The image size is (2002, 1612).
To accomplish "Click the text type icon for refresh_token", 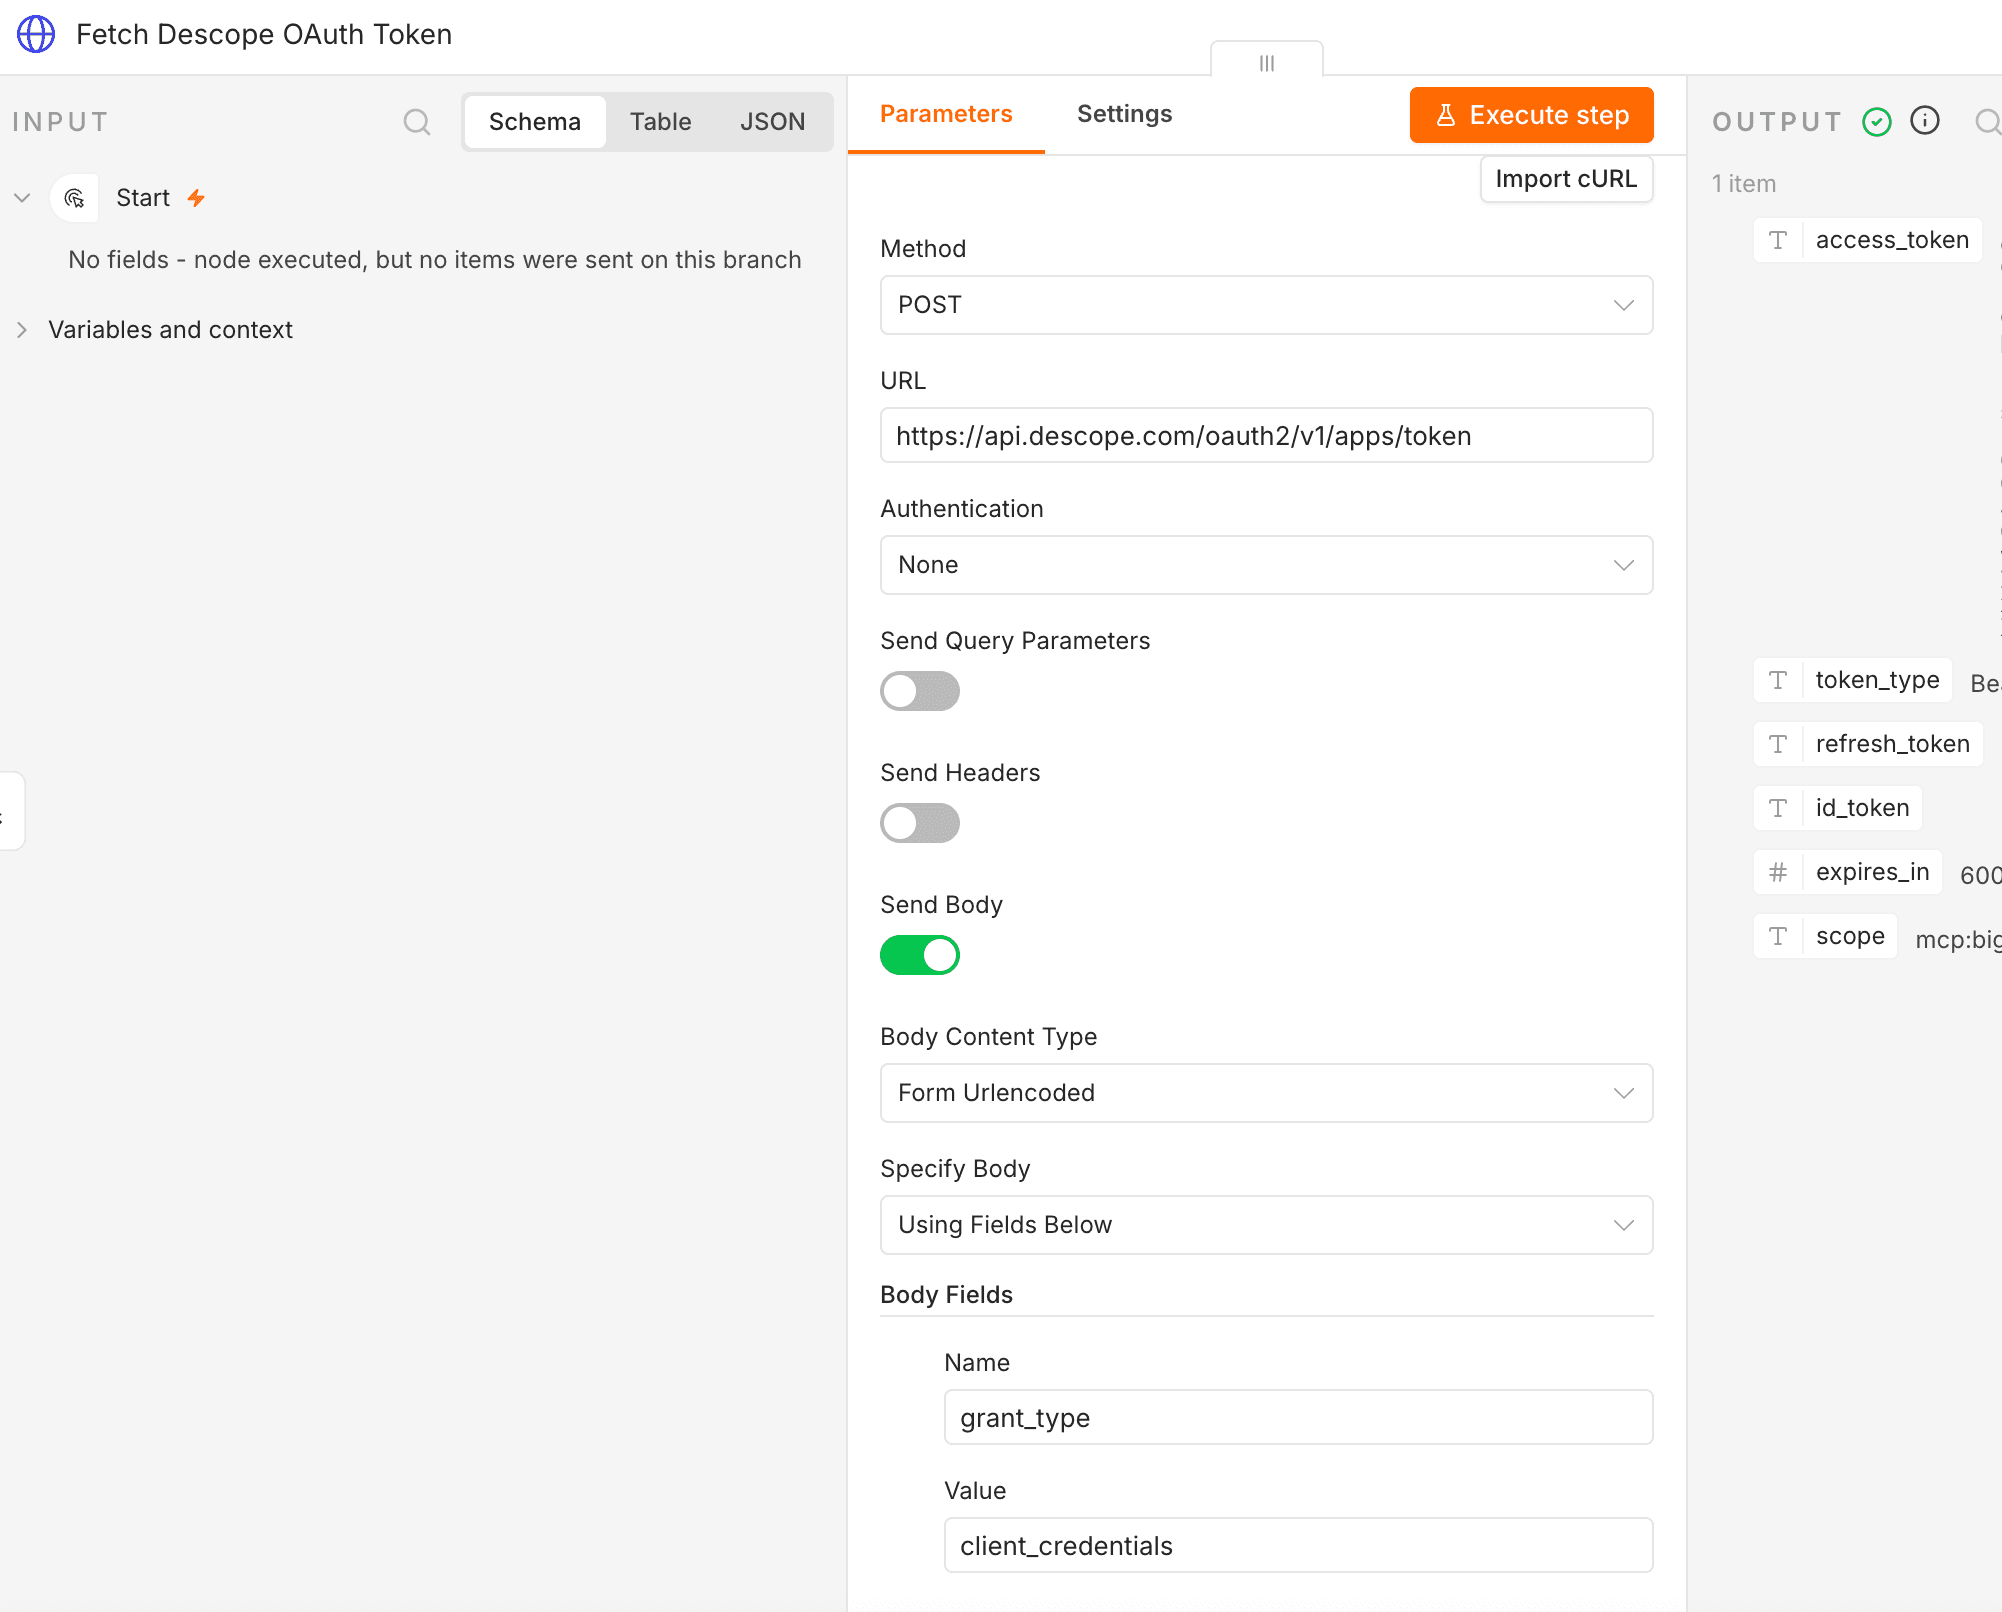I will point(1778,744).
